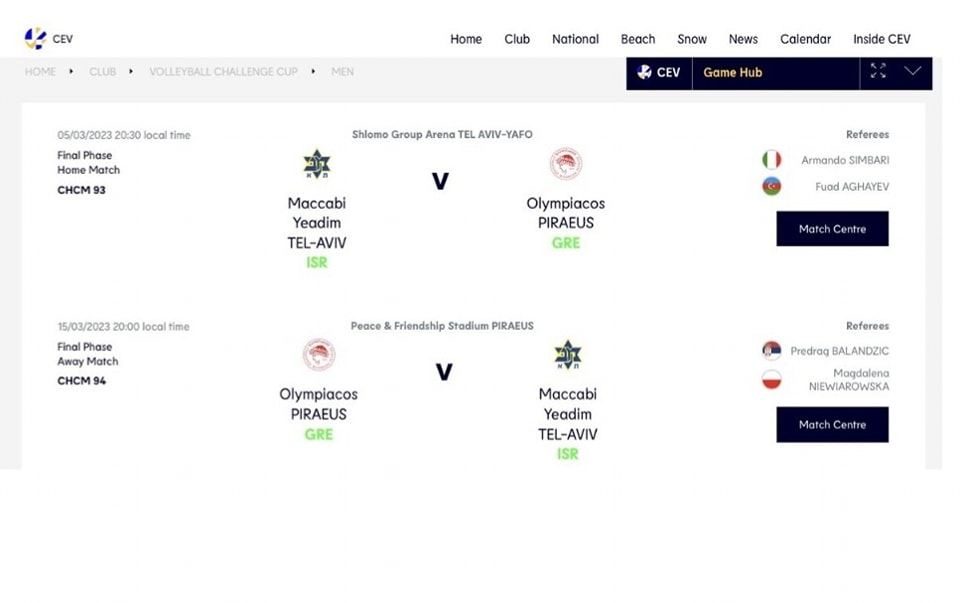Open Match Centre for CHCM 94
This screenshot has height=603, width=960.
(832, 425)
